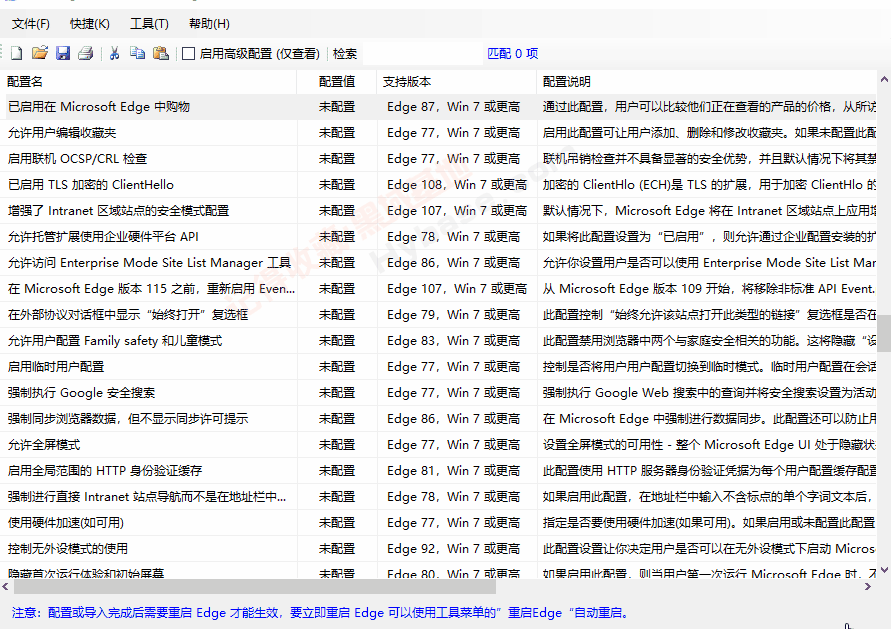Open the 工具(T) menu

pos(149,24)
